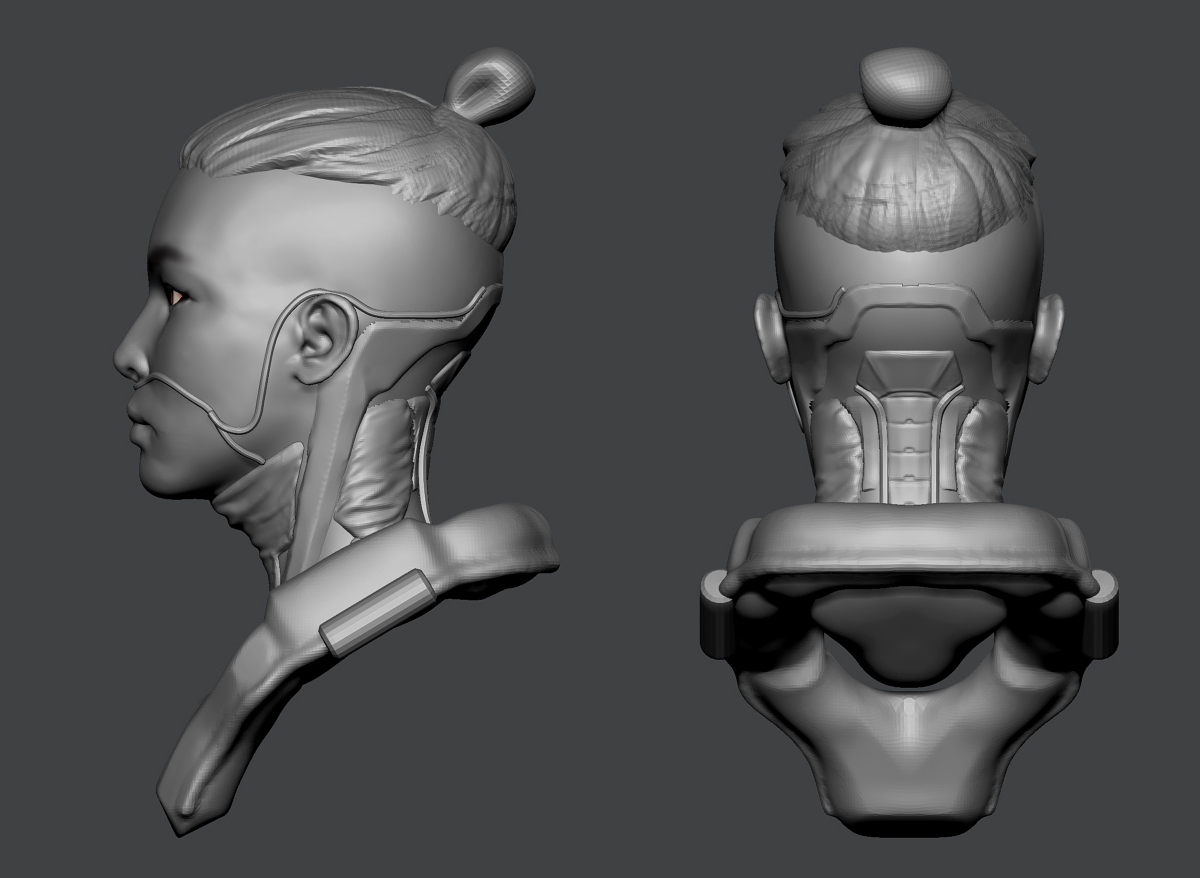Click the left ear on the back-view model
The image size is (1200, 878).
pyautogui.click(x=770, y=337)
